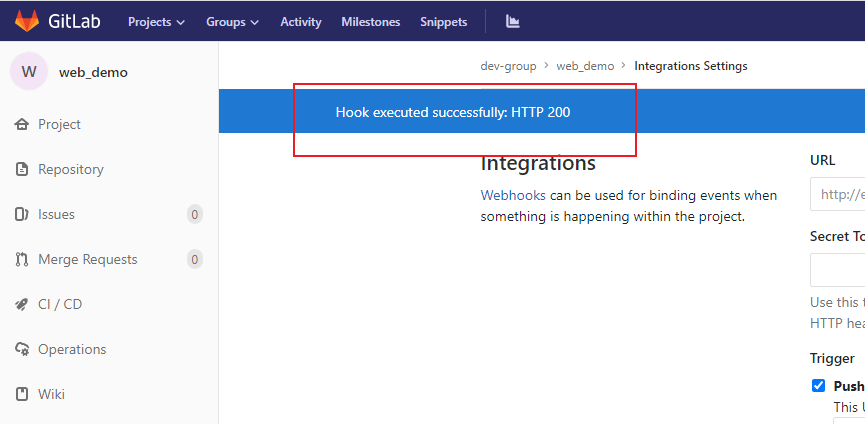Follow the web_demo breadcrumb link
The height and width of the screenshot is (424, 865).
pyautogui.click(x=585, y=66)
